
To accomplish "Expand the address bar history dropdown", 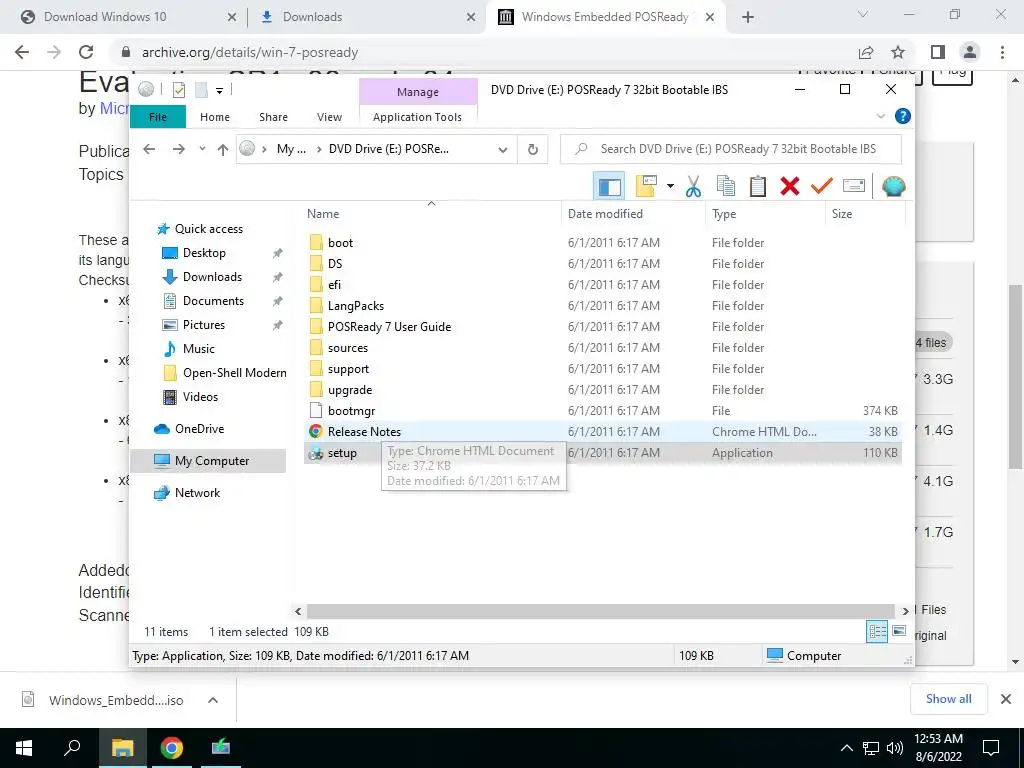I will (502, 150).
